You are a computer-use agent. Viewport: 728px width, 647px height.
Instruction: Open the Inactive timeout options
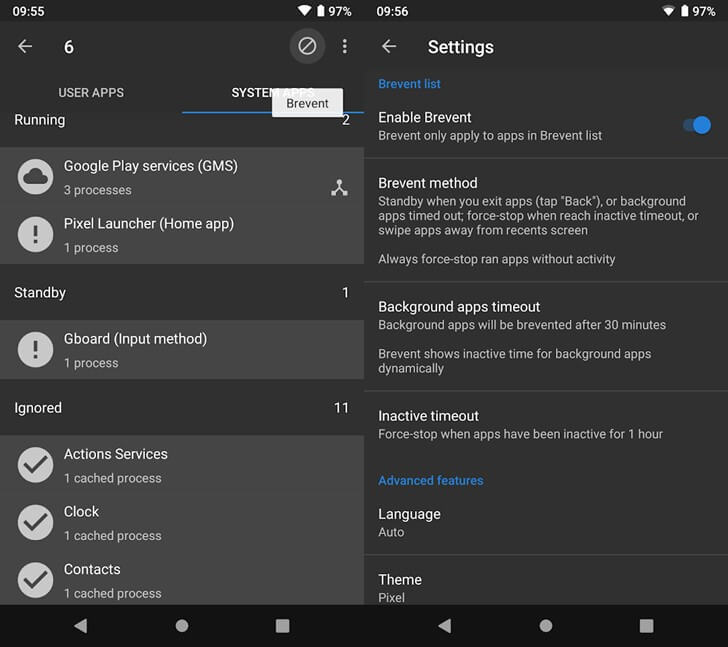[545, 424]
